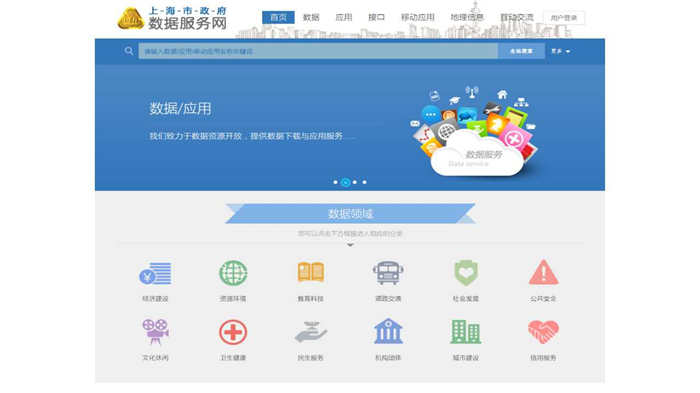
Task: Expand the arrow below 数据领域 subtitle
Action: (x=350, y=245)
